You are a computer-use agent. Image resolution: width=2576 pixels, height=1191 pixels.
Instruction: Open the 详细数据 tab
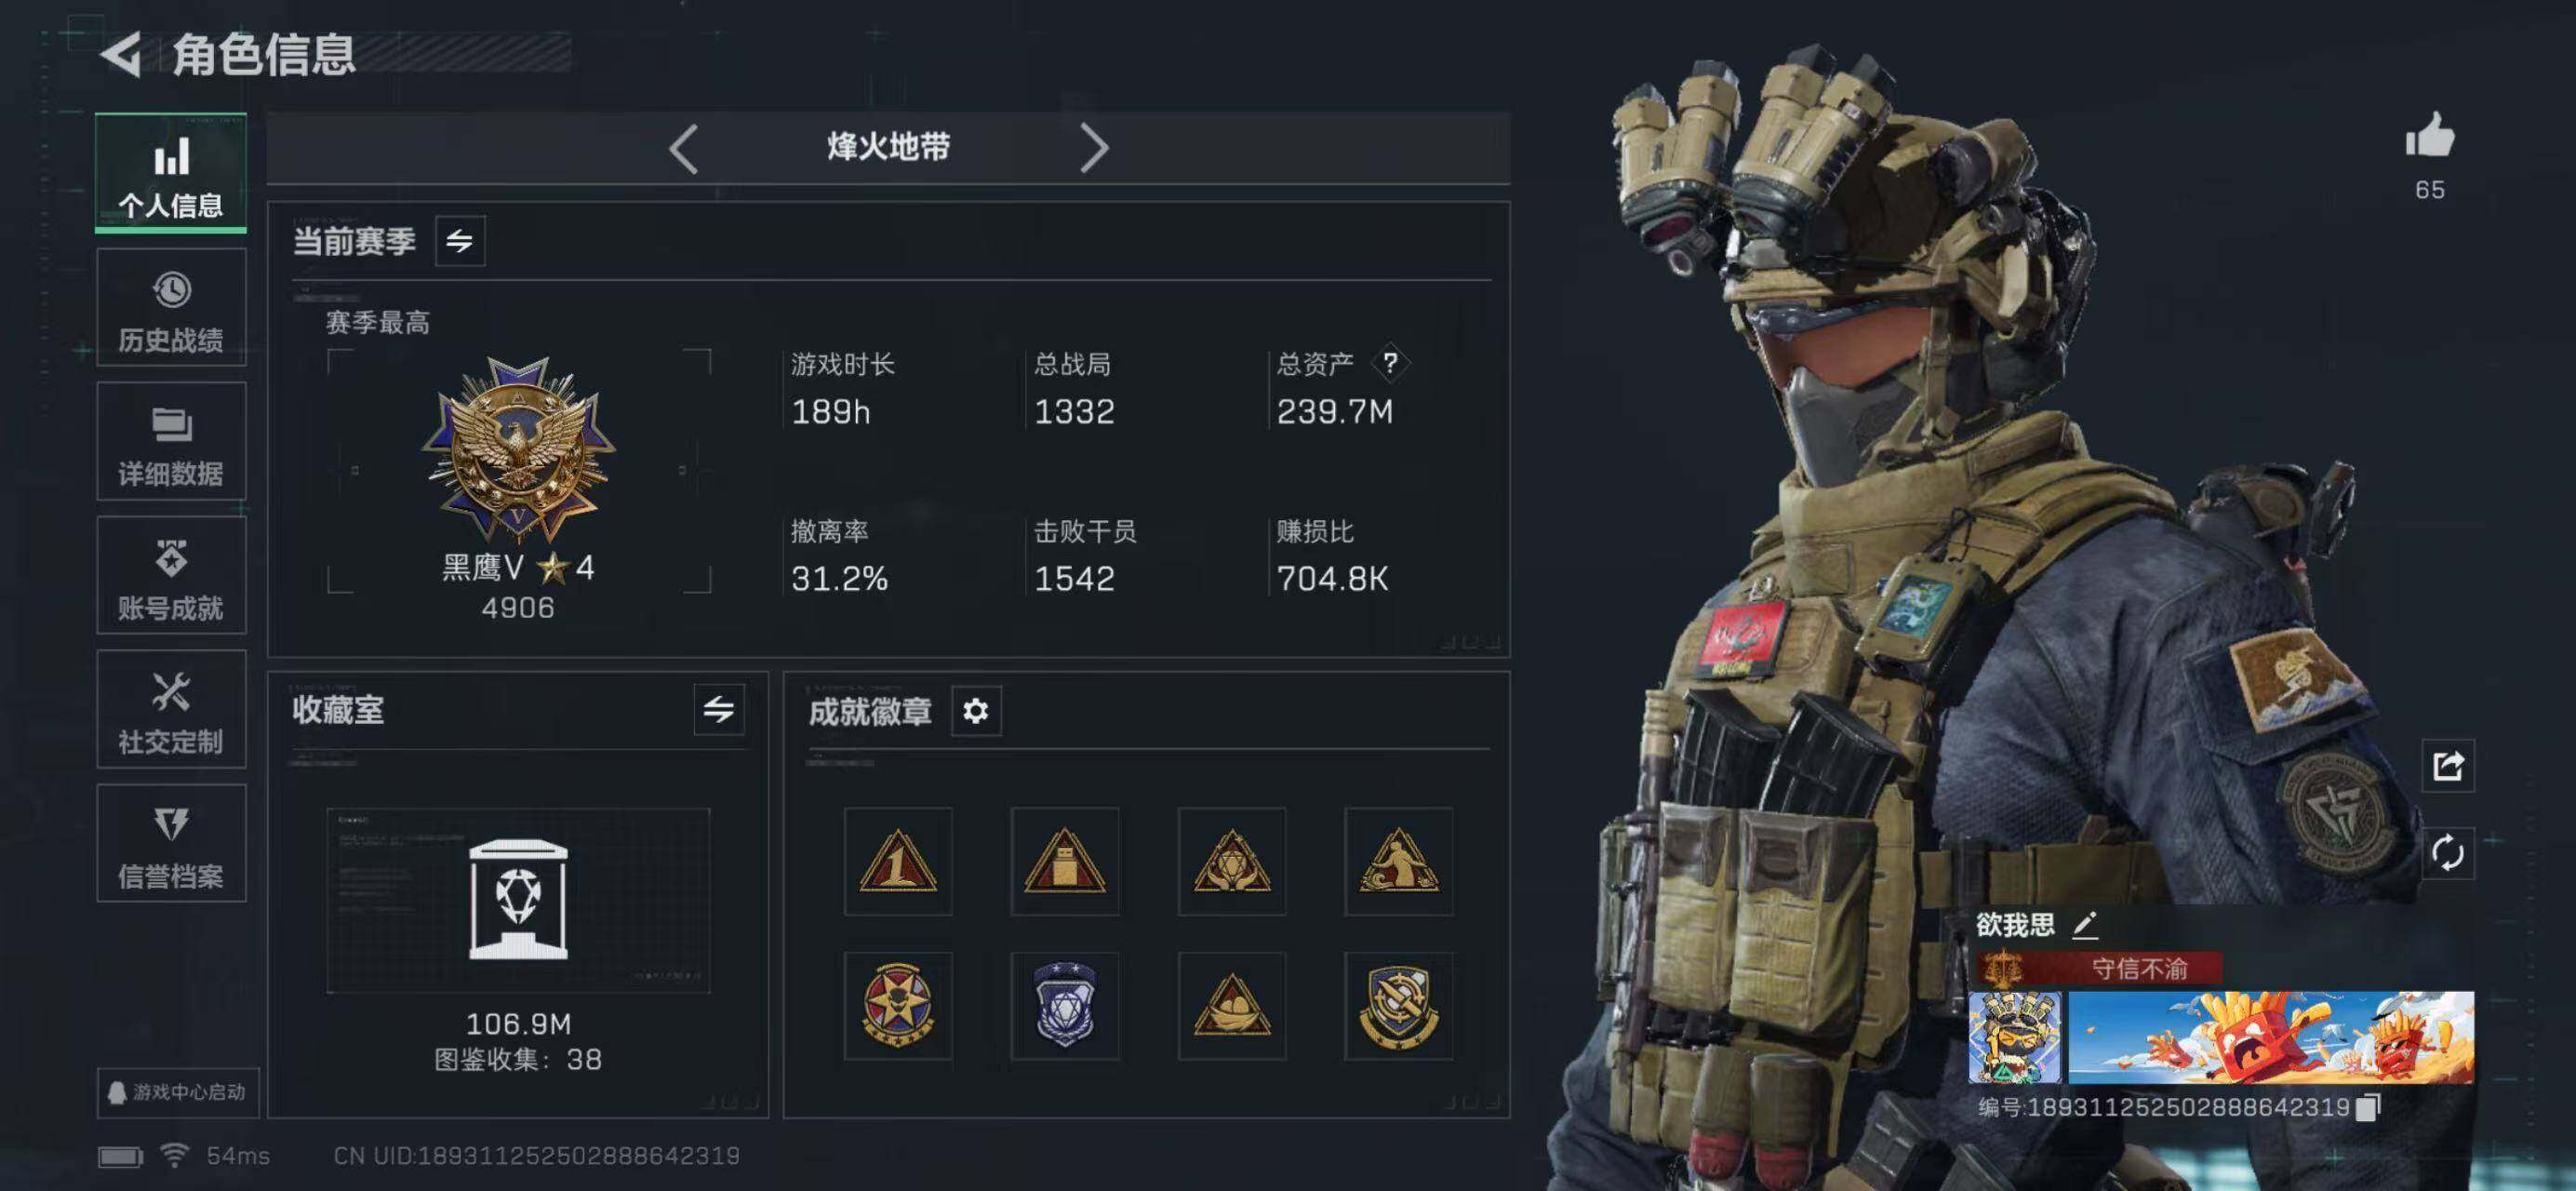coord(171,442)
